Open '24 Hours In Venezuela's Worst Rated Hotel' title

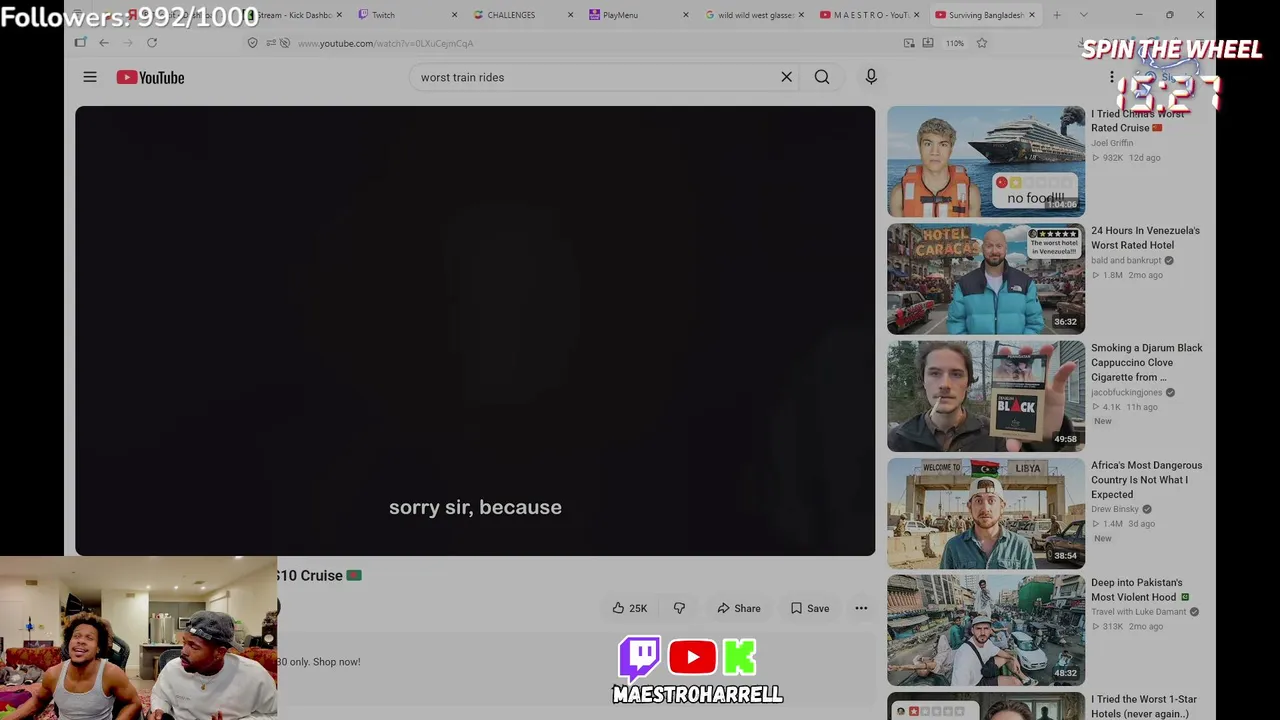[x=1145, y=238]
